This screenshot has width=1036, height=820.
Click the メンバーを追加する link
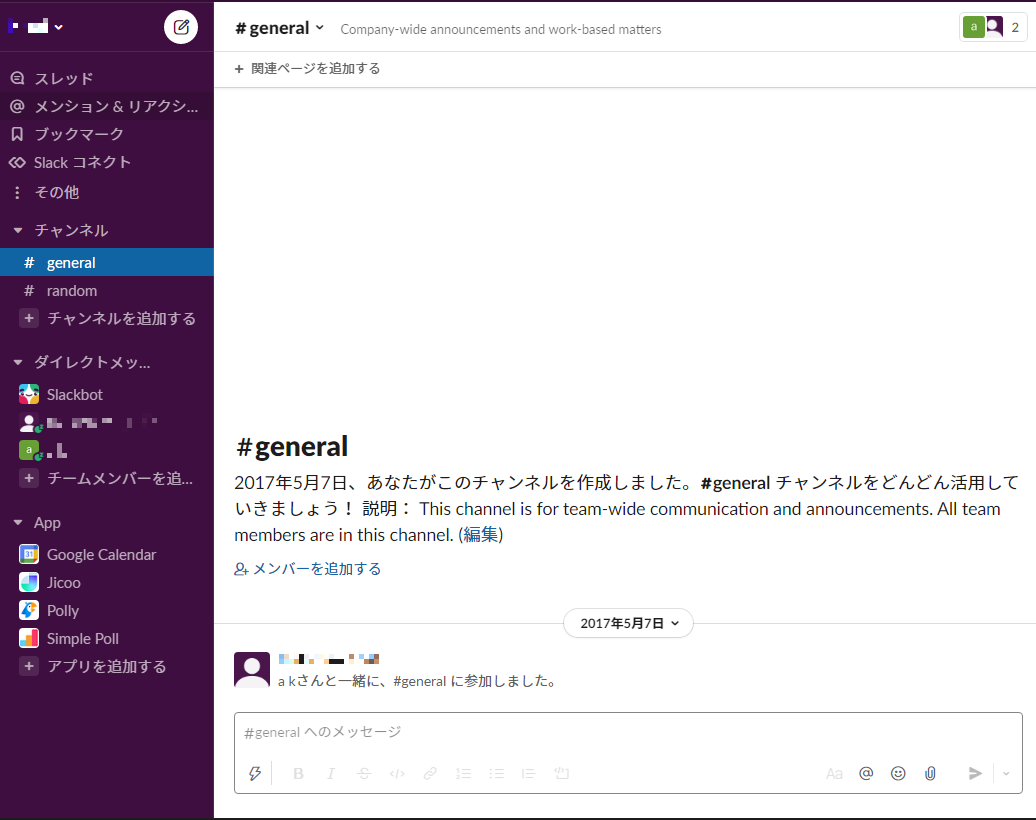coord(308,568)
